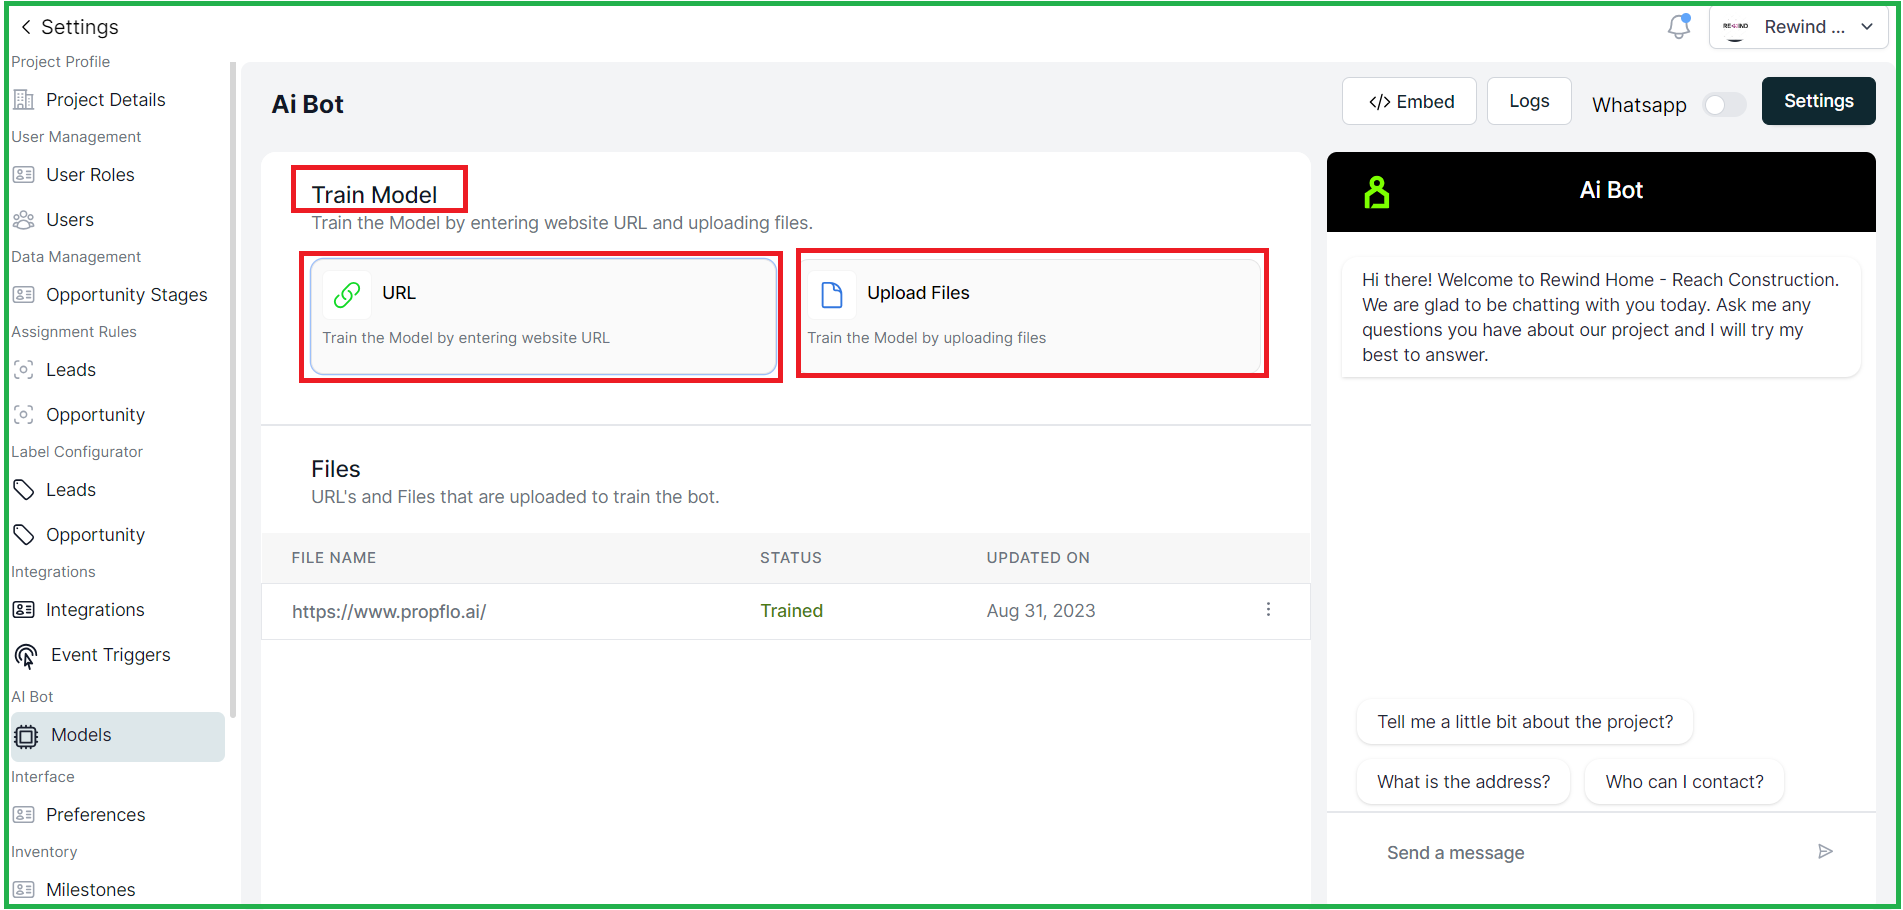Viewport: 1903px width, 910px height.
Task: Click the back arrow next to Settings
Action: [x=26, y=27]
